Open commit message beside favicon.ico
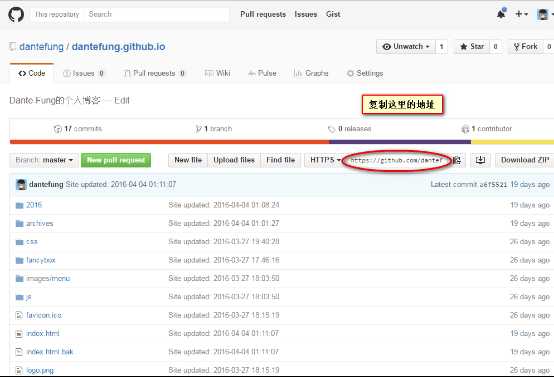The image size is (554, 377). click(224, 315)
